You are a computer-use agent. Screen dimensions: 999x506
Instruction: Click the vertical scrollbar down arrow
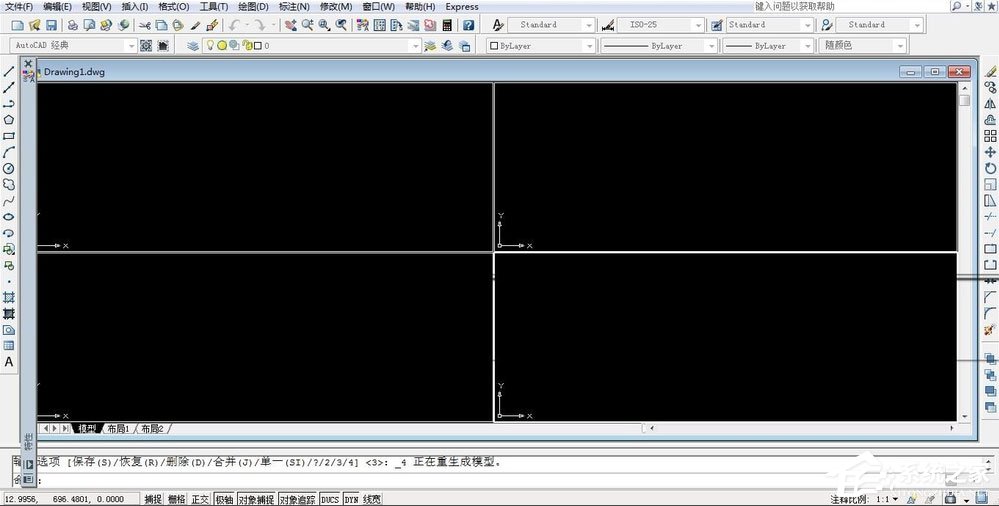pos(965,416)
